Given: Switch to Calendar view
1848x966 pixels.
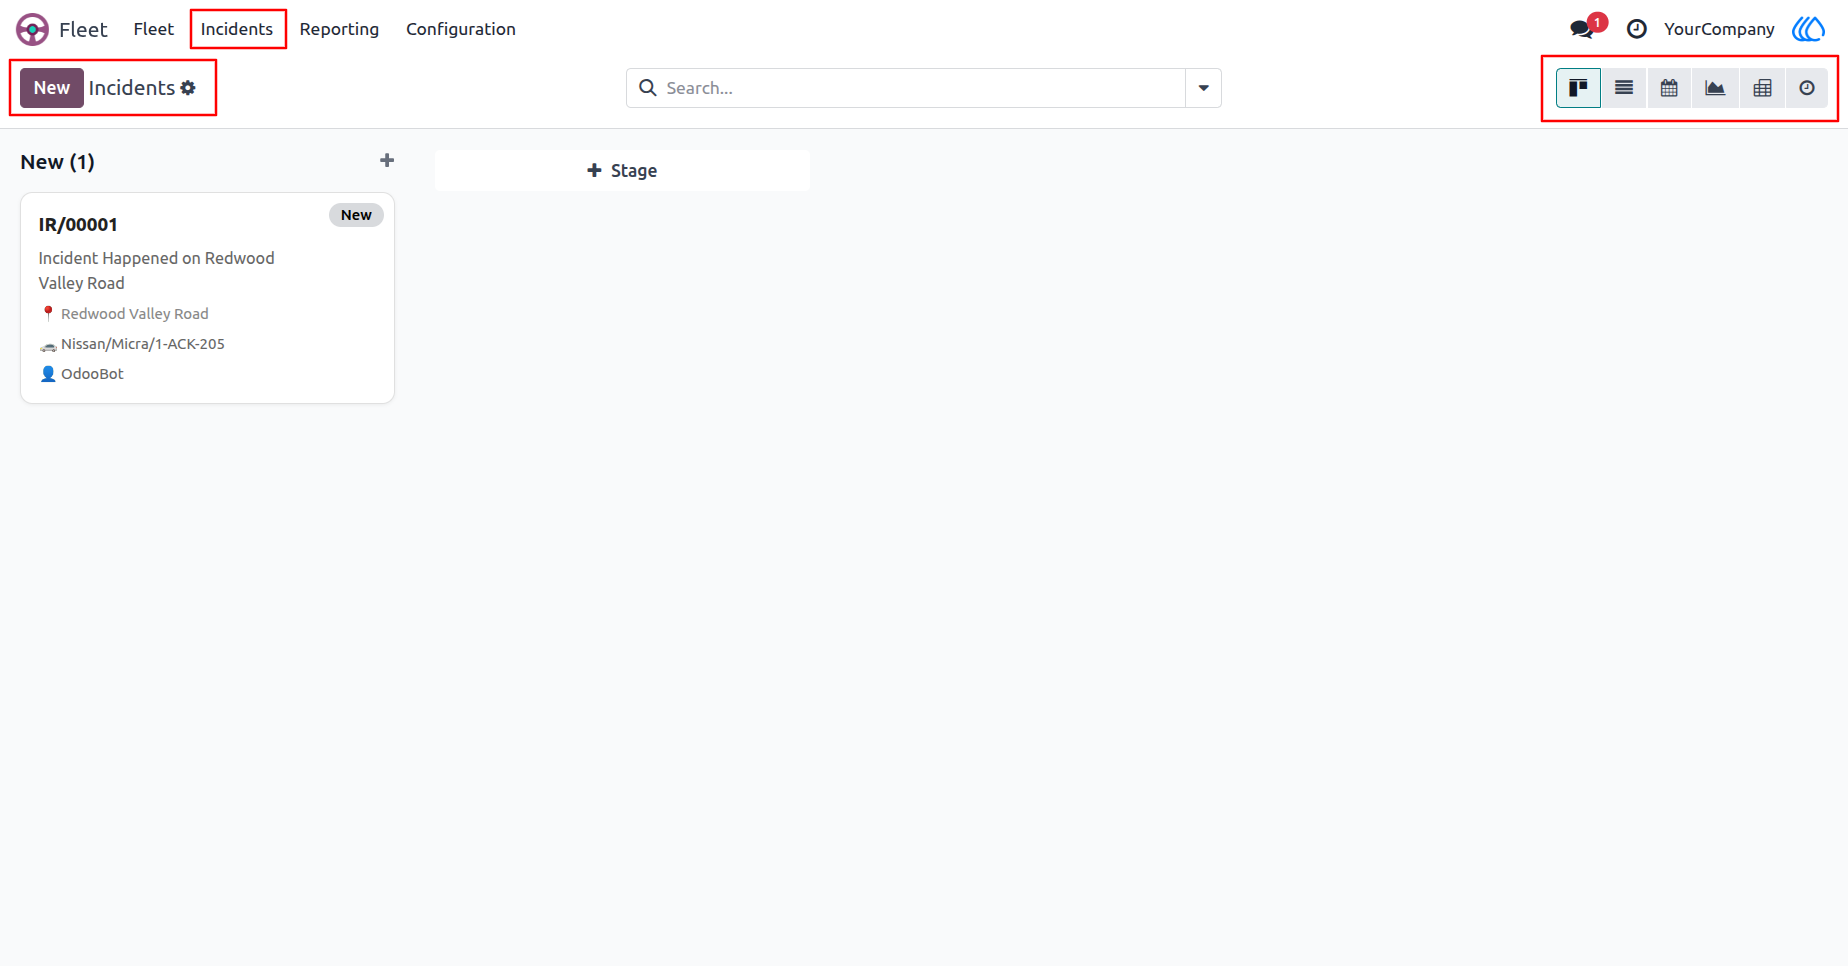Looking at the screenshot, I should coord(1669,88).
